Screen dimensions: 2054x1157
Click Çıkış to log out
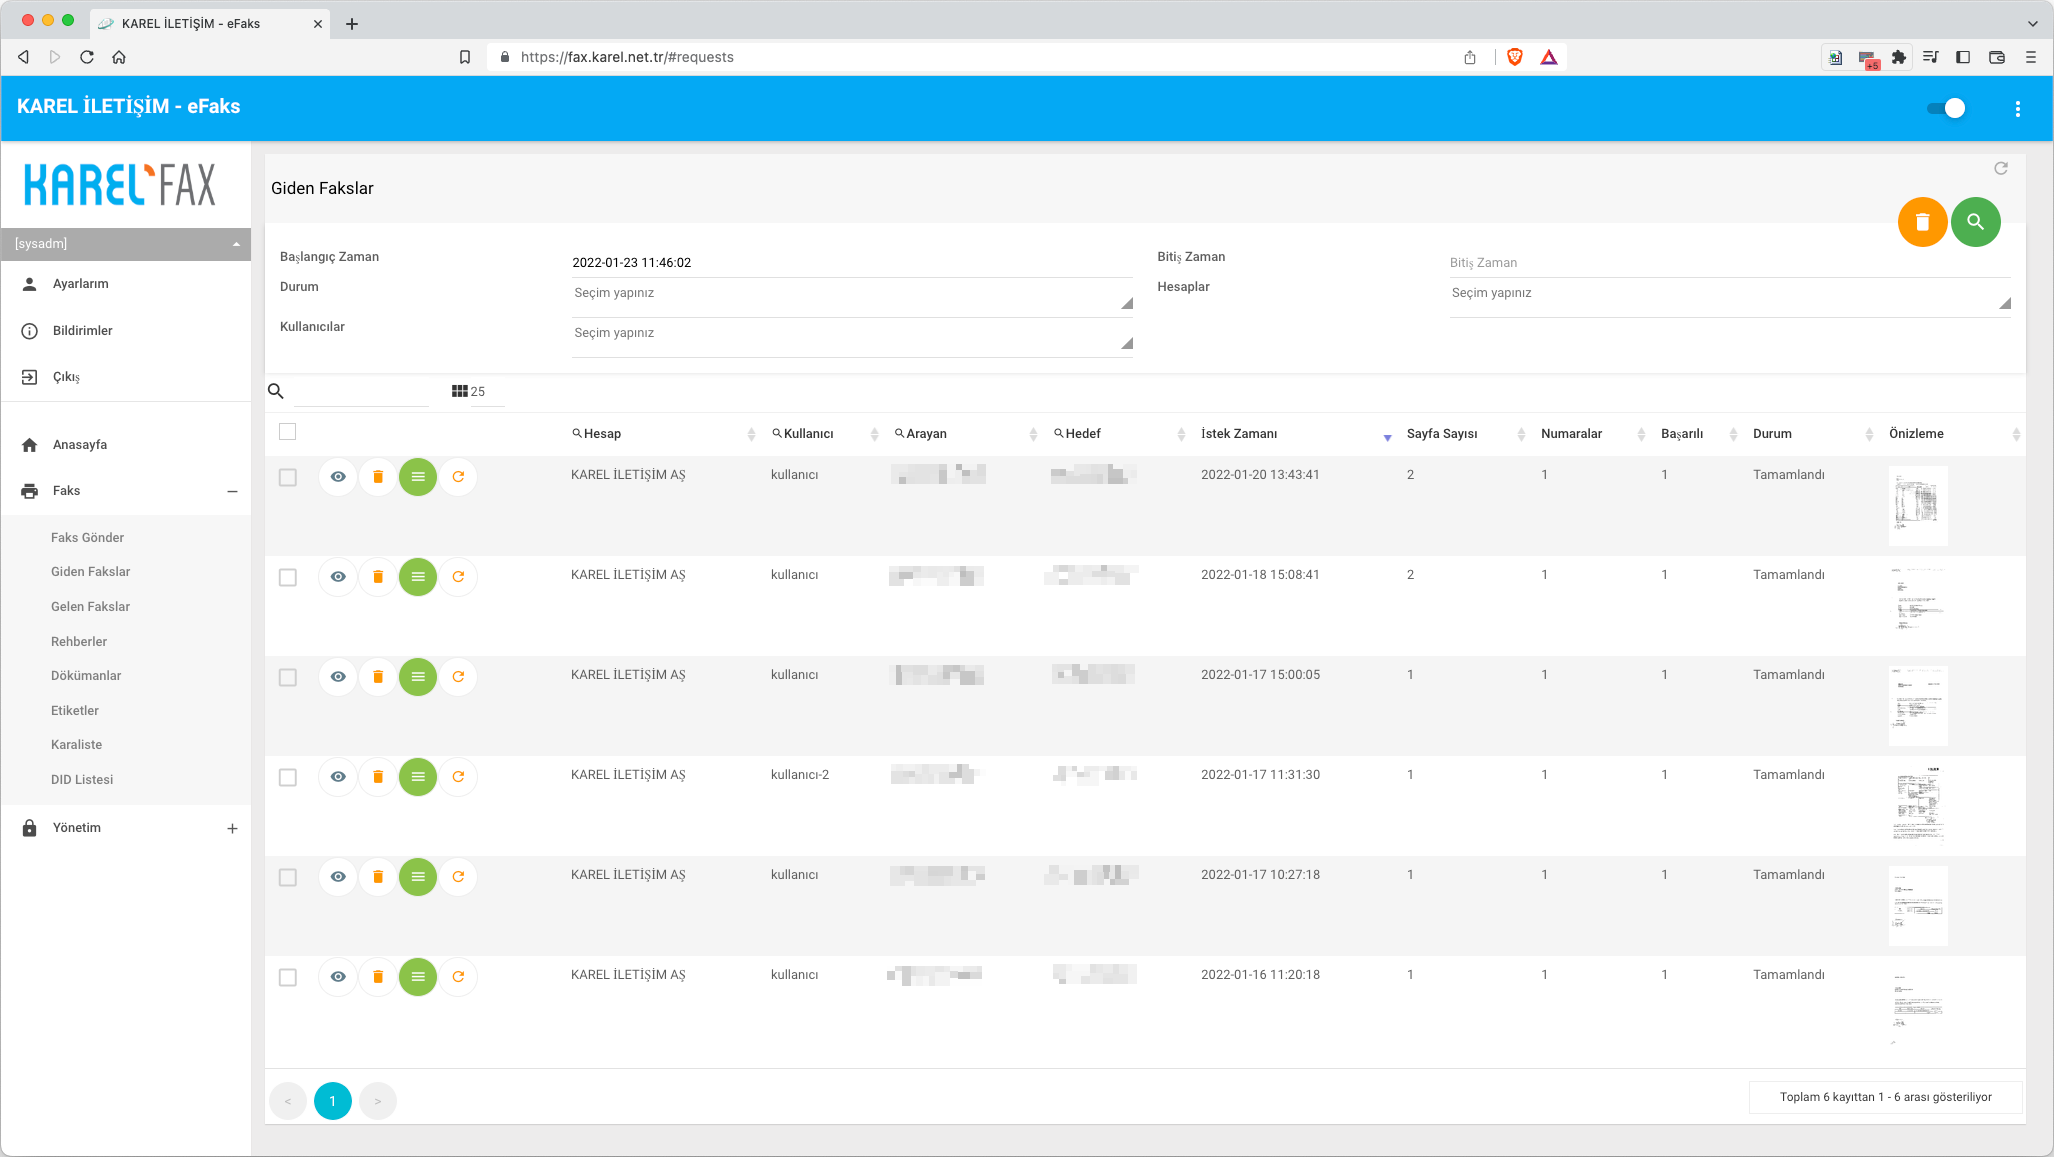(66, 377)
